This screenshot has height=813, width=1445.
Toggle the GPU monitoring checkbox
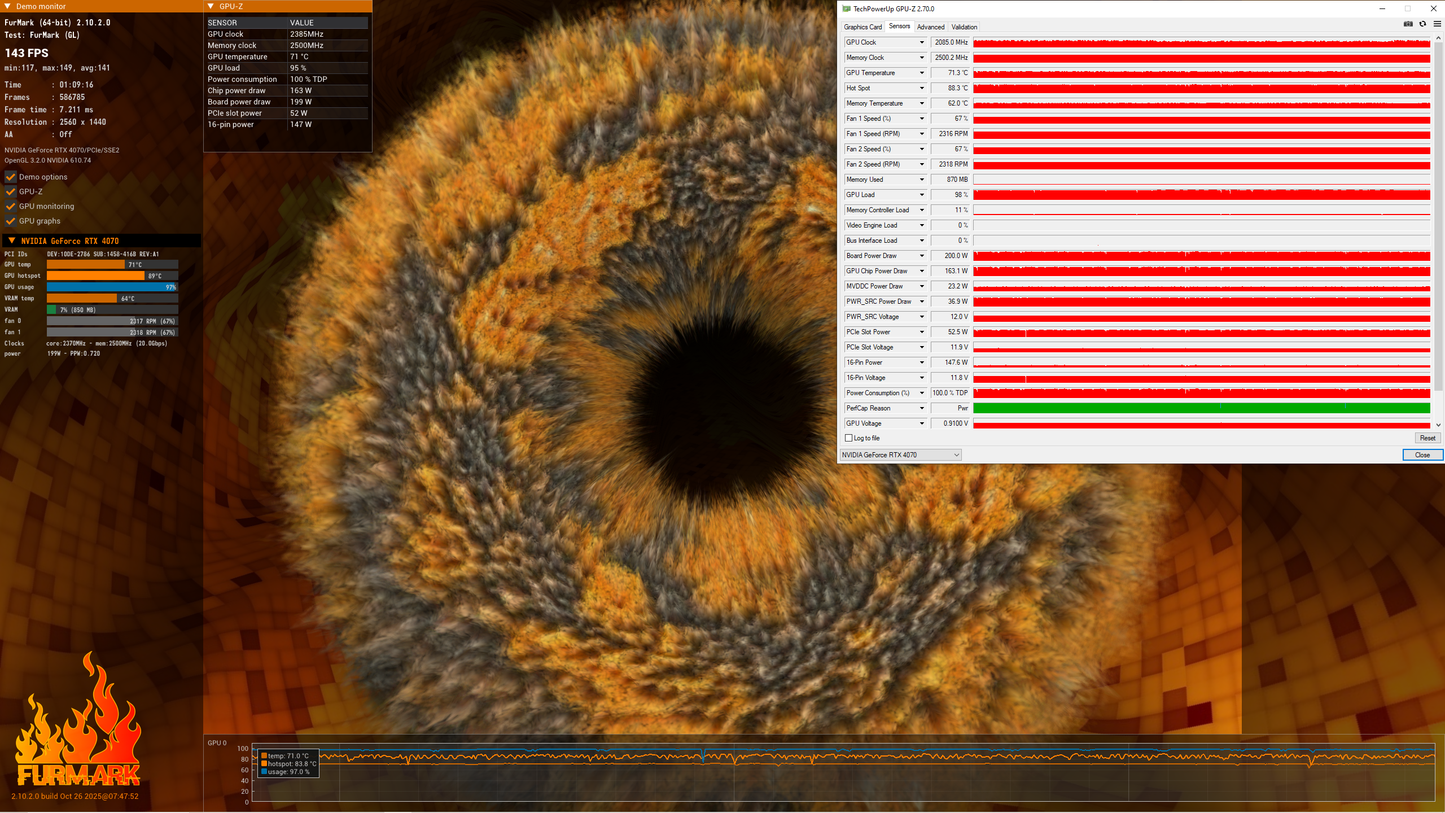coord(11,206)
